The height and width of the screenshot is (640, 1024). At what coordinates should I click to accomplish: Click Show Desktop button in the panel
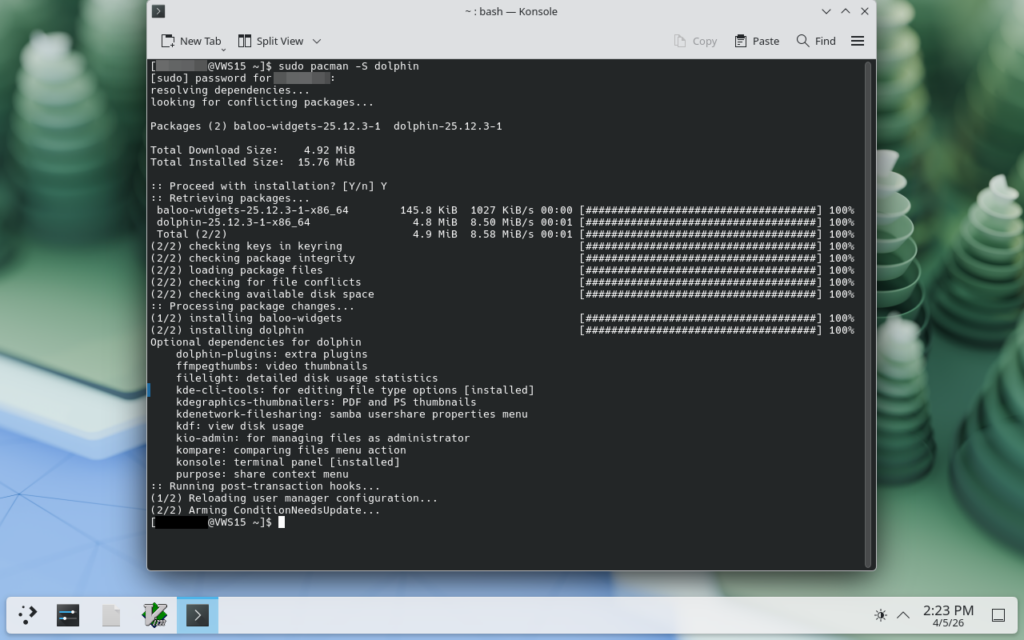click(997, 615)
